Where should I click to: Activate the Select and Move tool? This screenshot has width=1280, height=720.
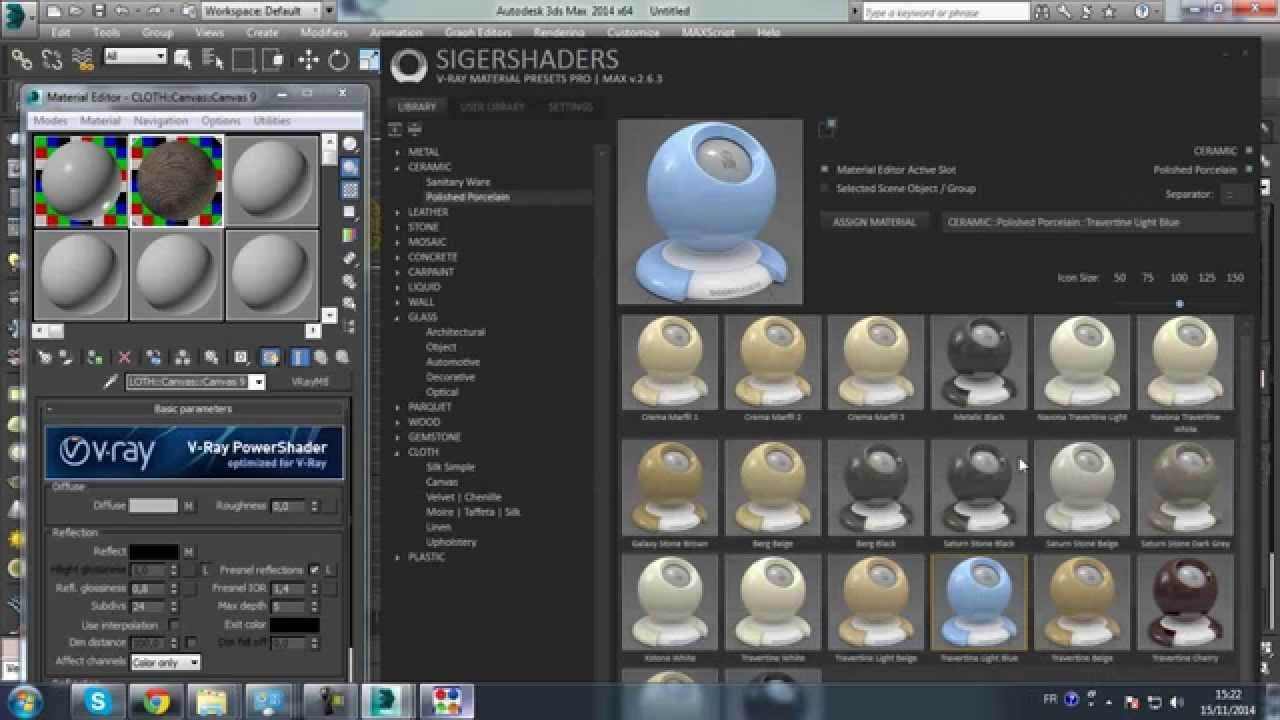click(308, 60)
